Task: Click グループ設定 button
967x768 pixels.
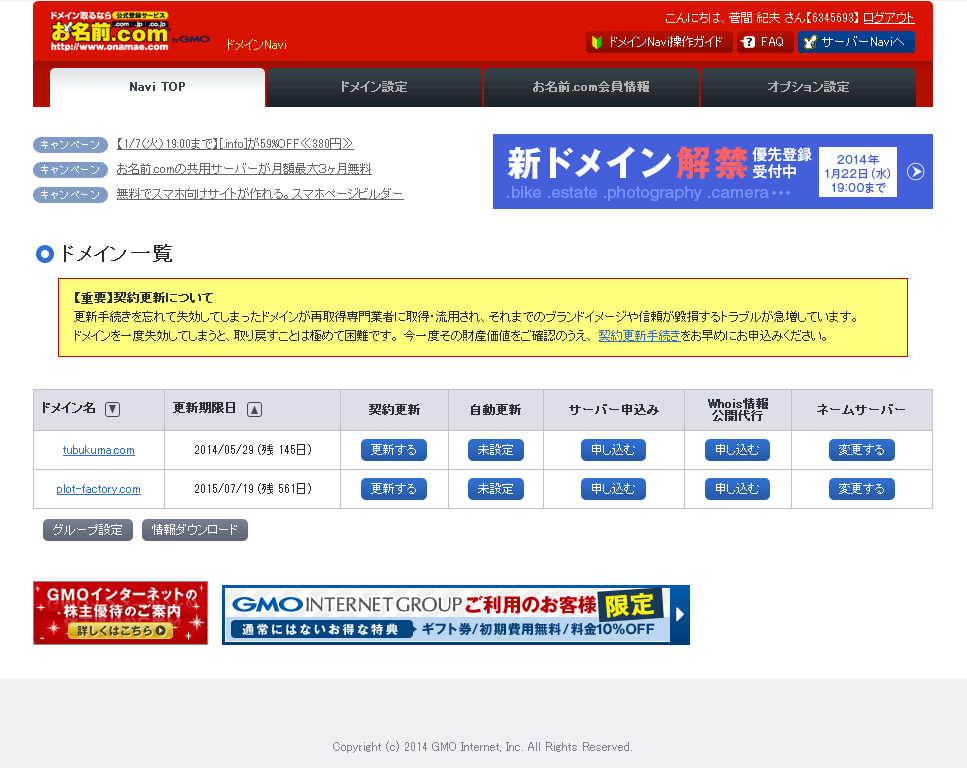Action: click(x=88, y=530)
